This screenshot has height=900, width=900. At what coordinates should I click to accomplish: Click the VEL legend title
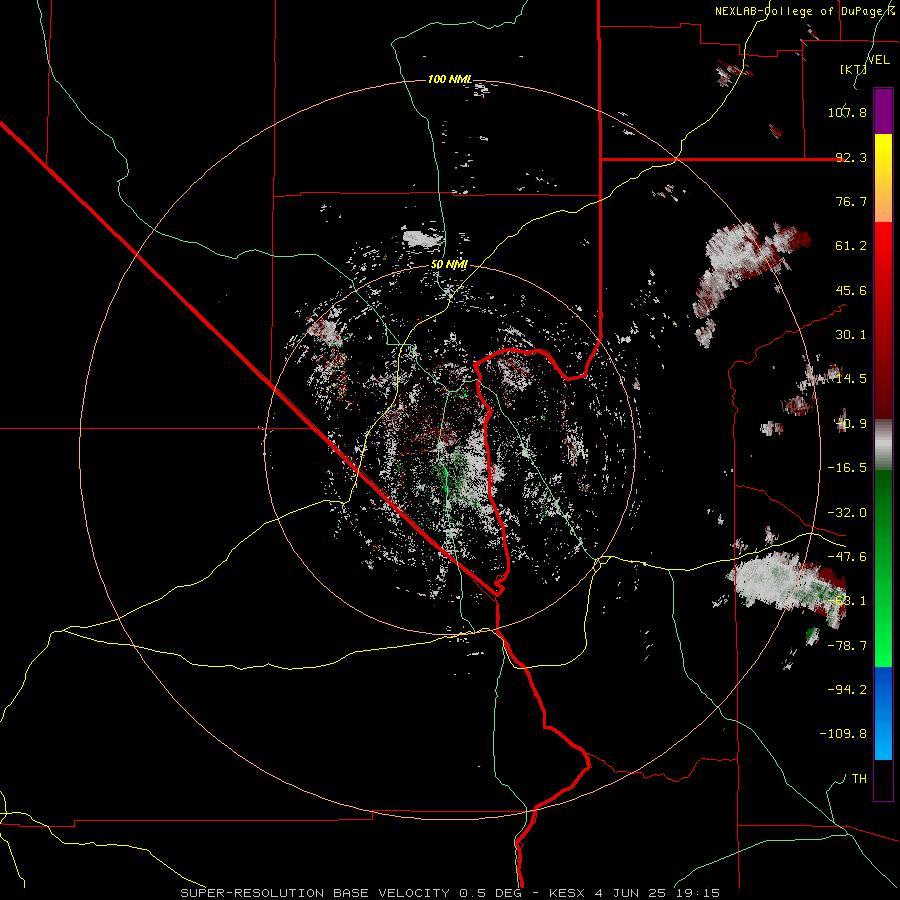click(x=878, y=60)
